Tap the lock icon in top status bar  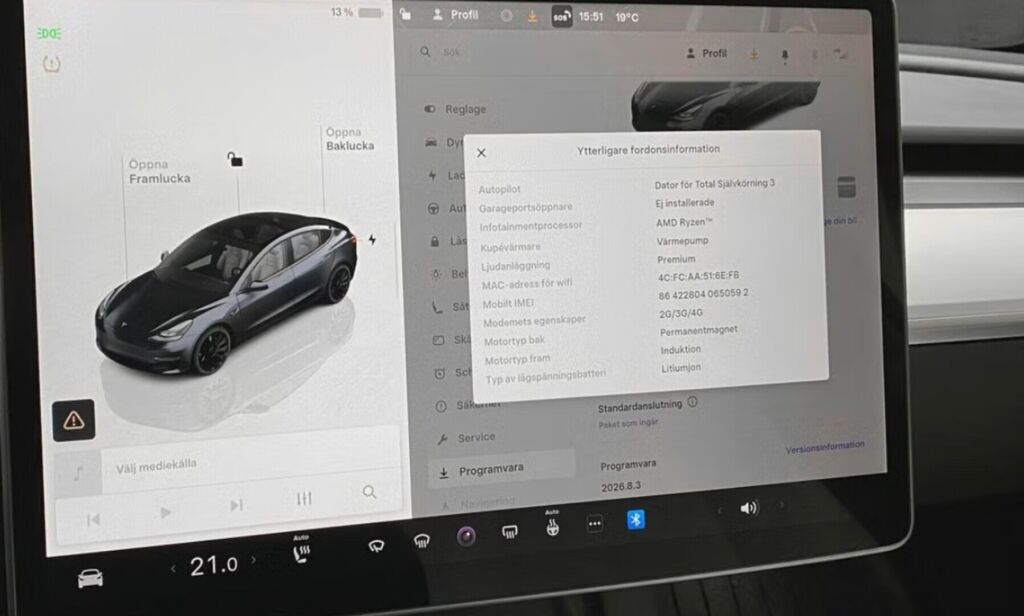(406, 14)
